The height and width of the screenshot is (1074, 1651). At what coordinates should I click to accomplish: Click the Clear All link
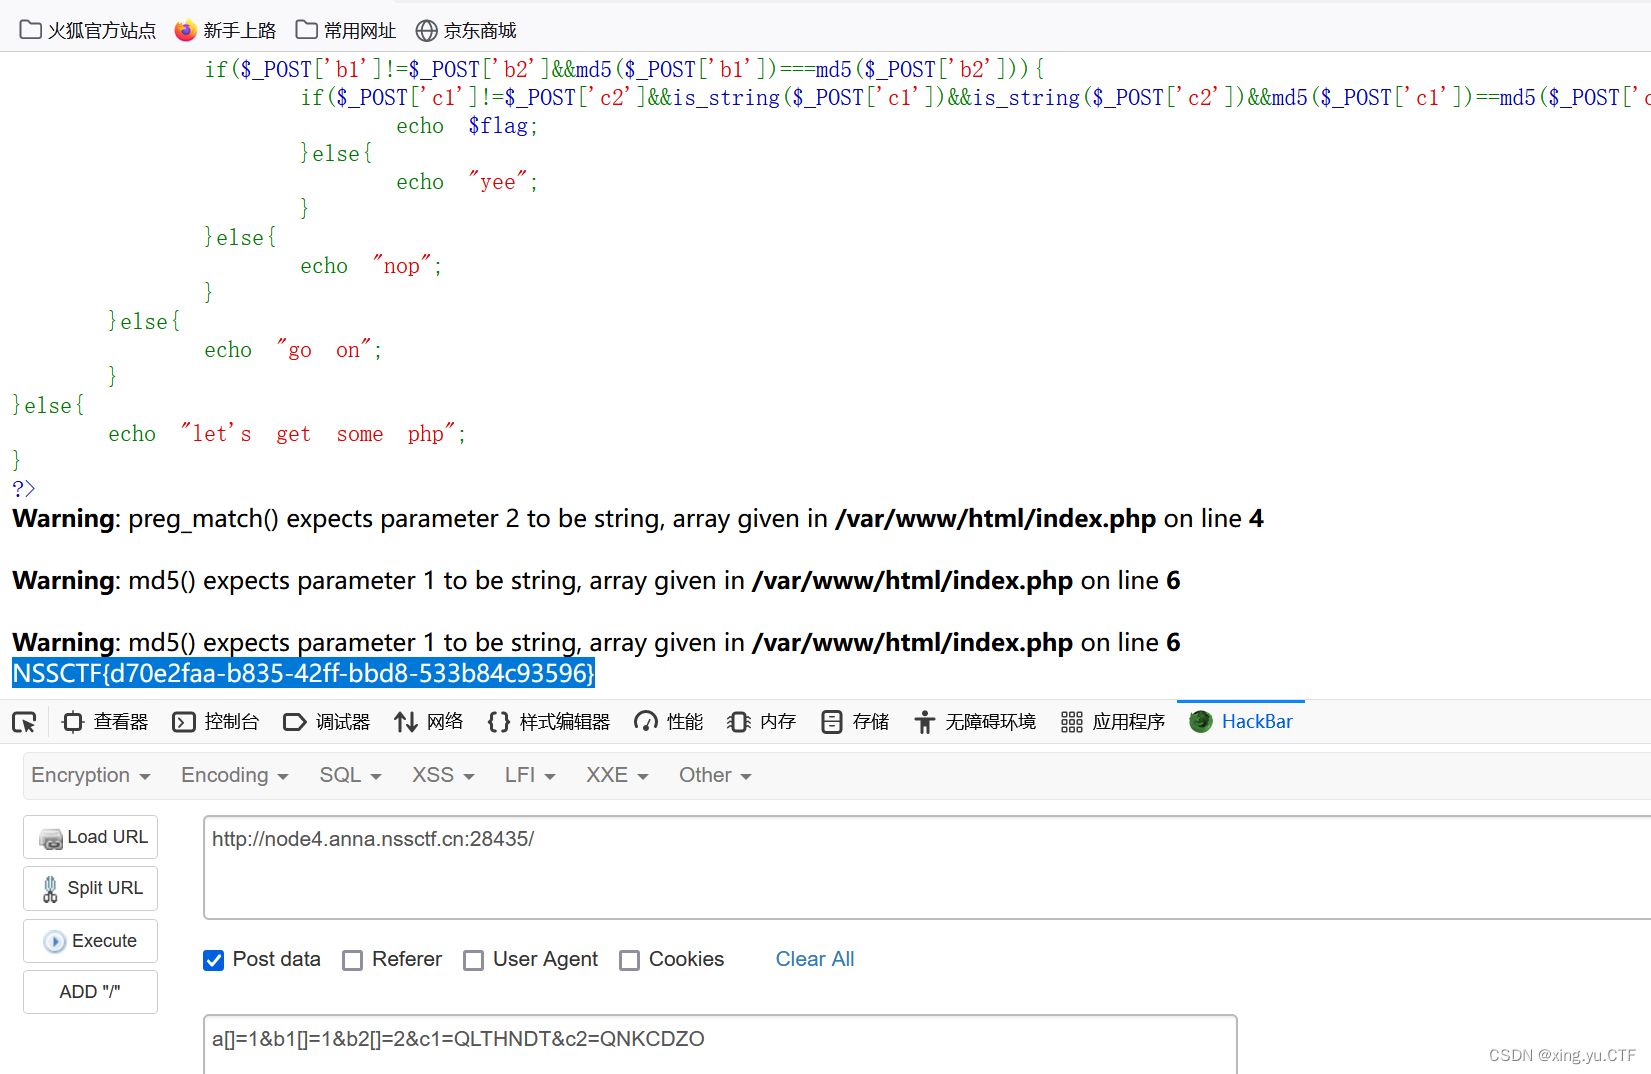point(814,960)
